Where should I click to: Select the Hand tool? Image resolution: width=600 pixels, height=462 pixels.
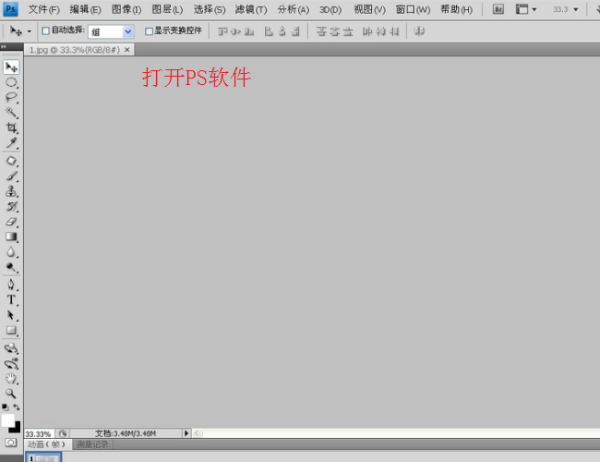11,379
